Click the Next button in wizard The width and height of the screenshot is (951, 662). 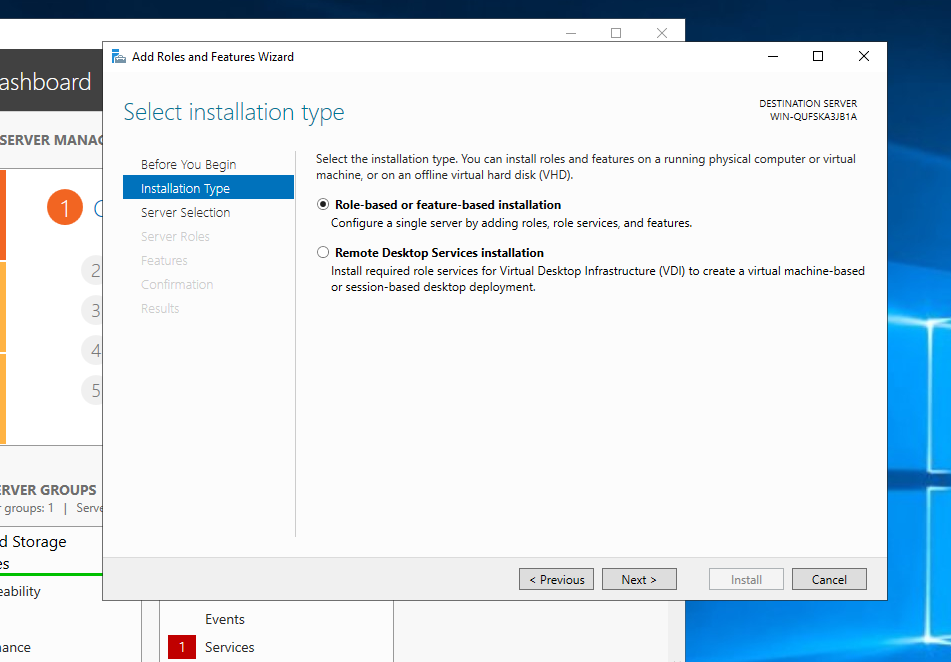pyautogui.click(x=639, y=579)
